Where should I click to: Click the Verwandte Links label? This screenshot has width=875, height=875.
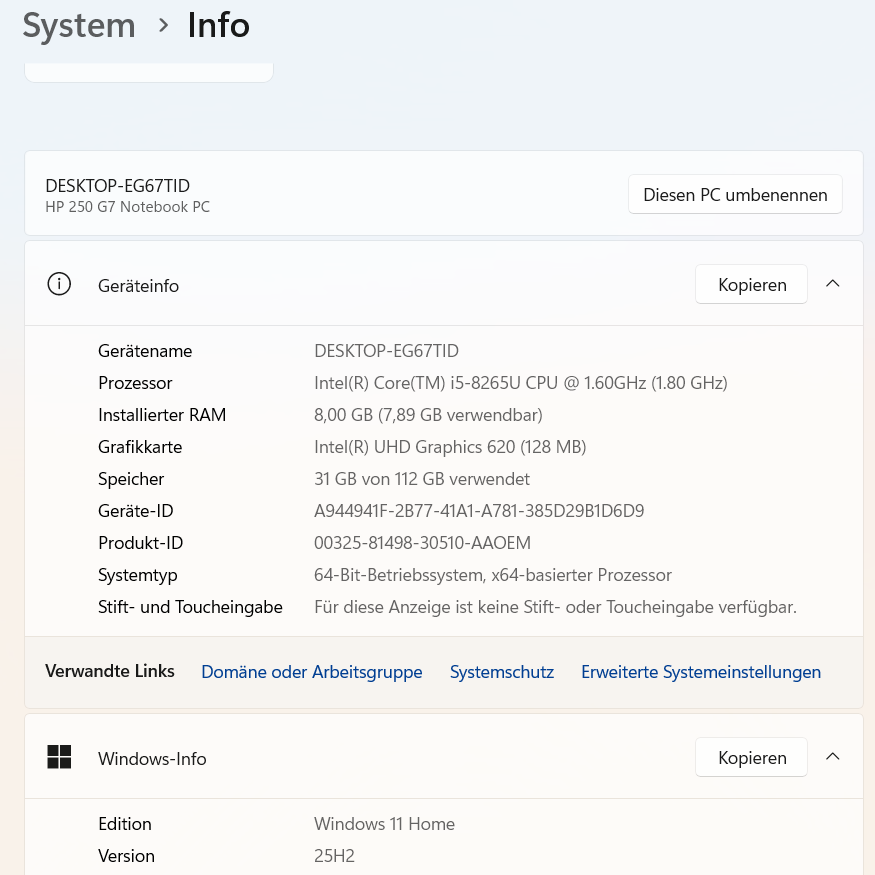110,671
